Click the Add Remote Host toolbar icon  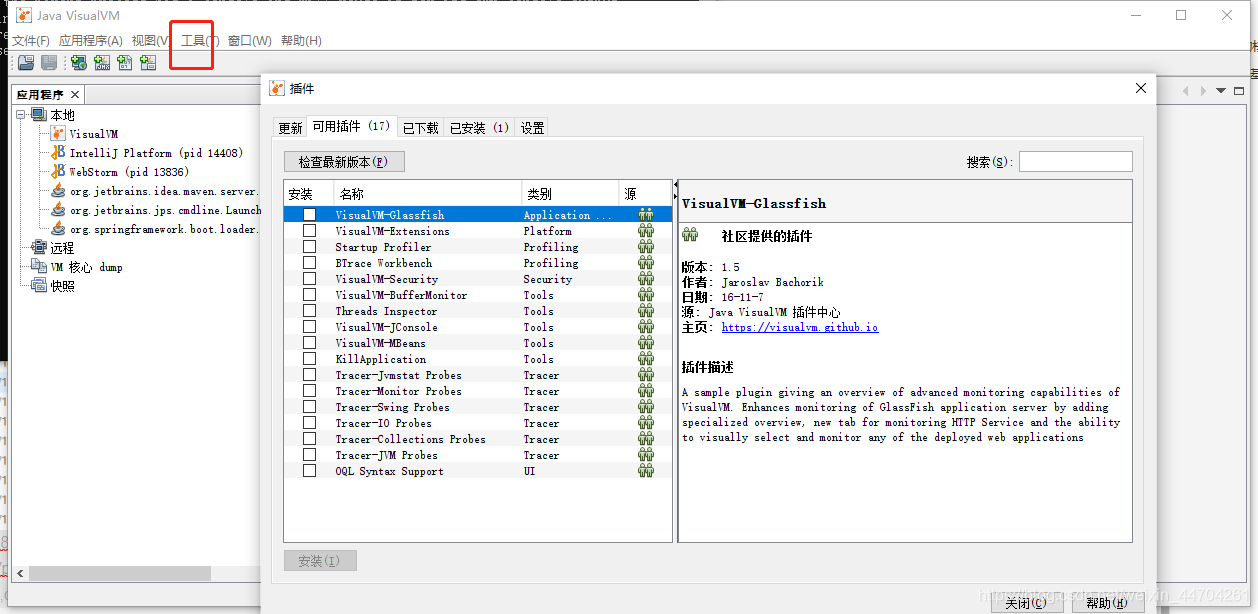click(78, 63)
